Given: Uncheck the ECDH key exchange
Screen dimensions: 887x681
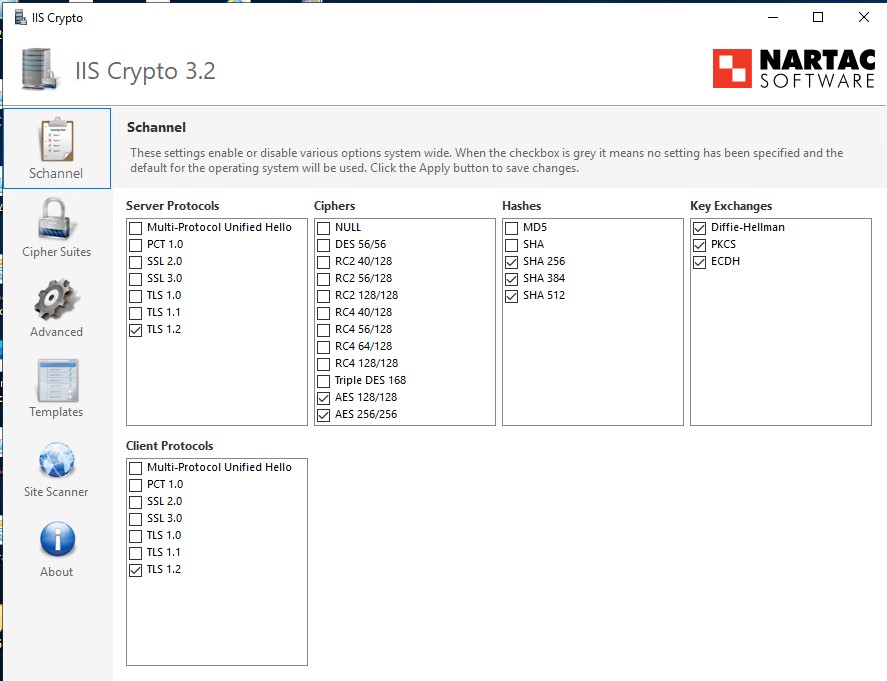Looking at the screenshot, I should (x=699, y=262).
